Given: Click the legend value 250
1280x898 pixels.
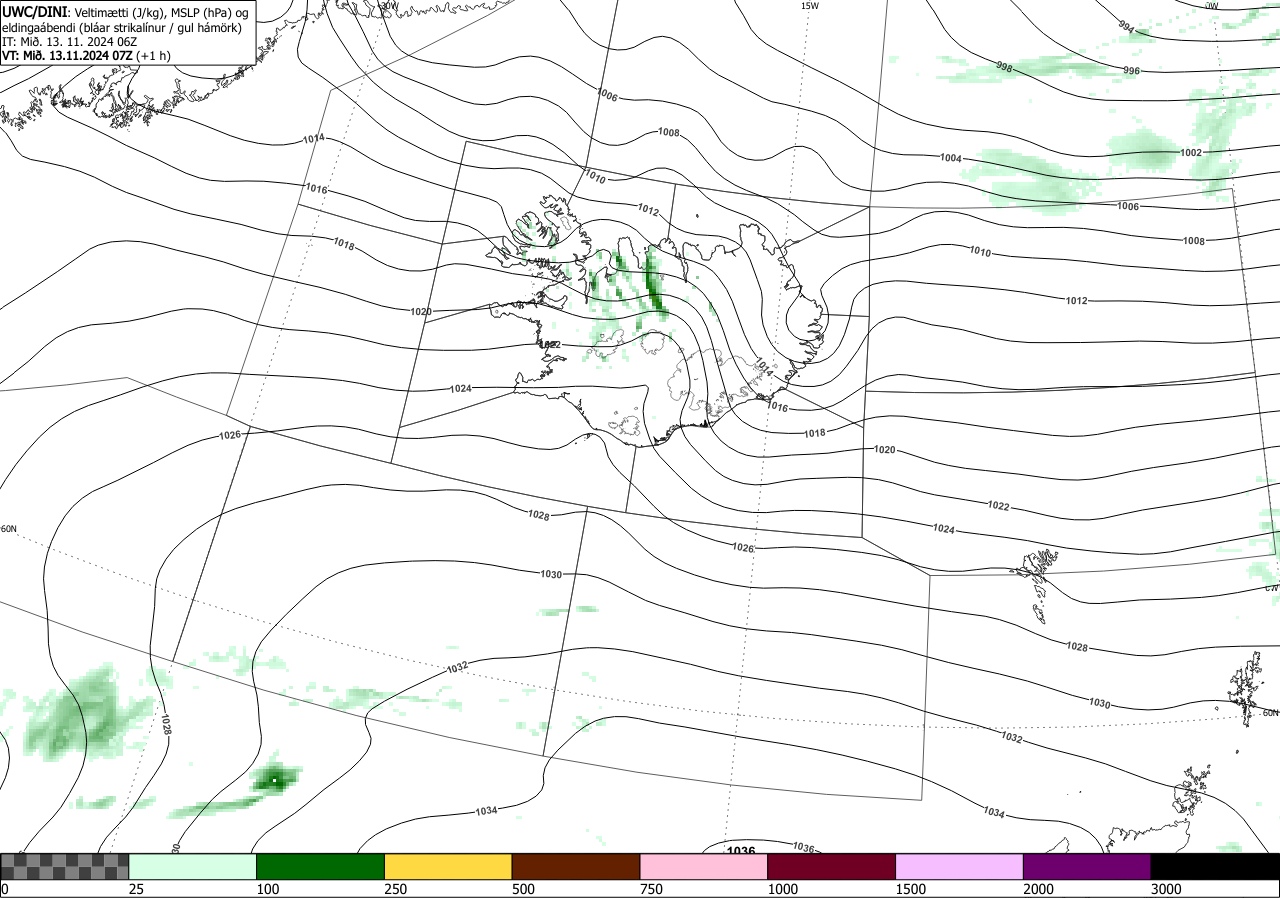Looking at the screenshot, I should (x=396, y=889).
